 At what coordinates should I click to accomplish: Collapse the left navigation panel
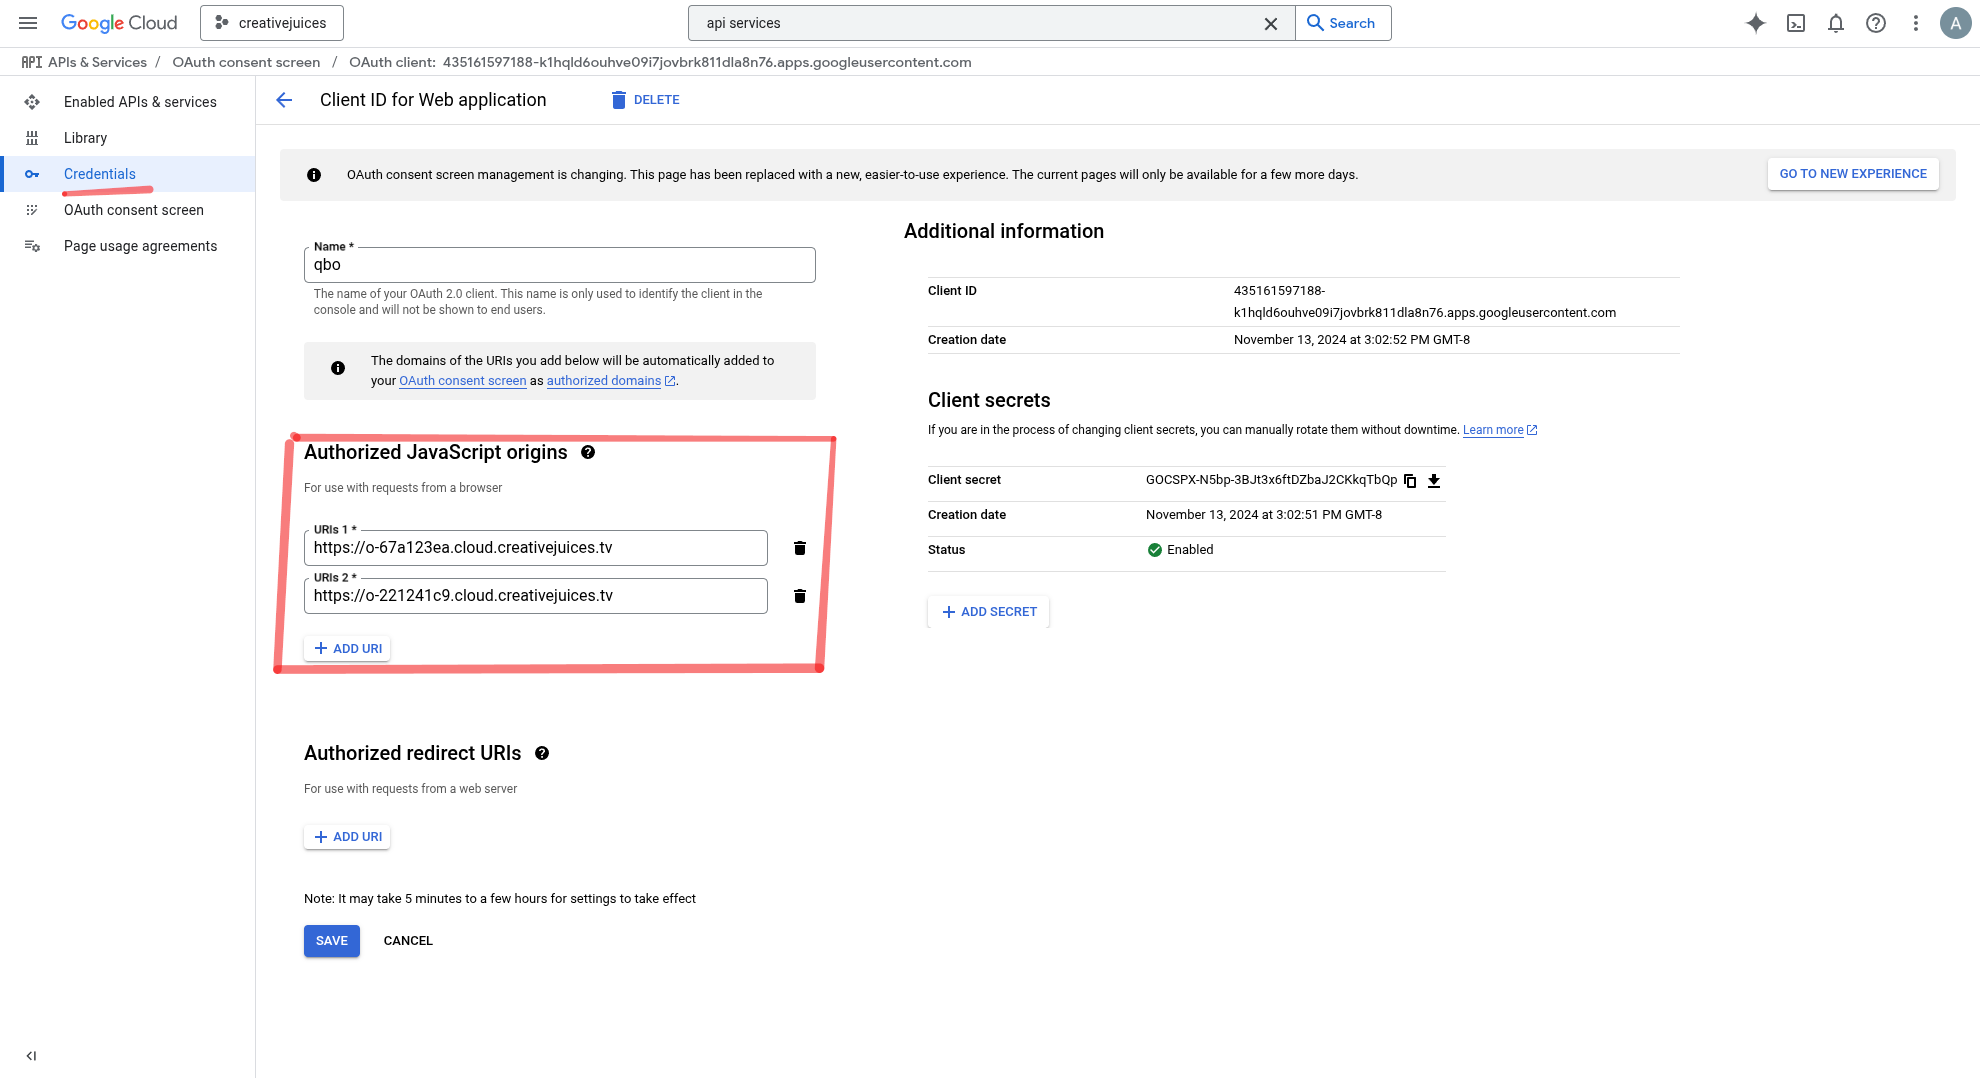click(x=31, y=1056)
